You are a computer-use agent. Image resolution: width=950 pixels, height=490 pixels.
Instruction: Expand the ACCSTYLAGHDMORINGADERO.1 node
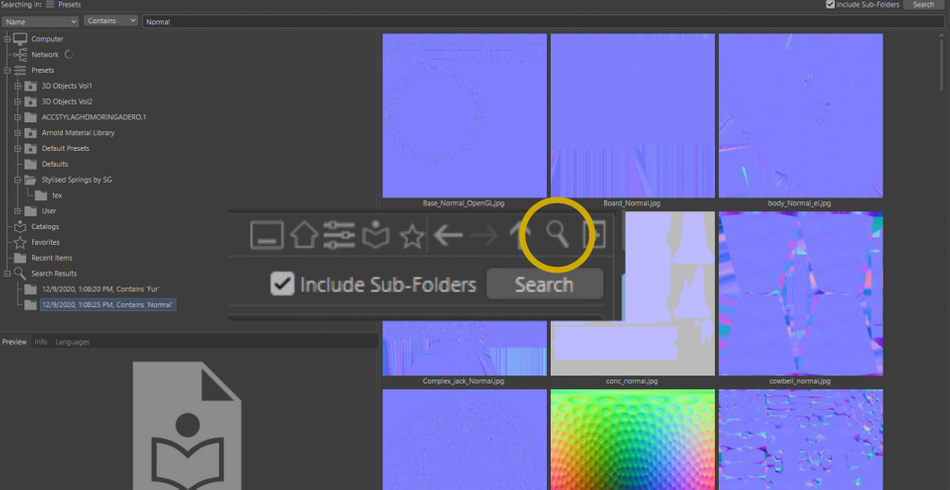pyautogui.click(x=18, y=117)
